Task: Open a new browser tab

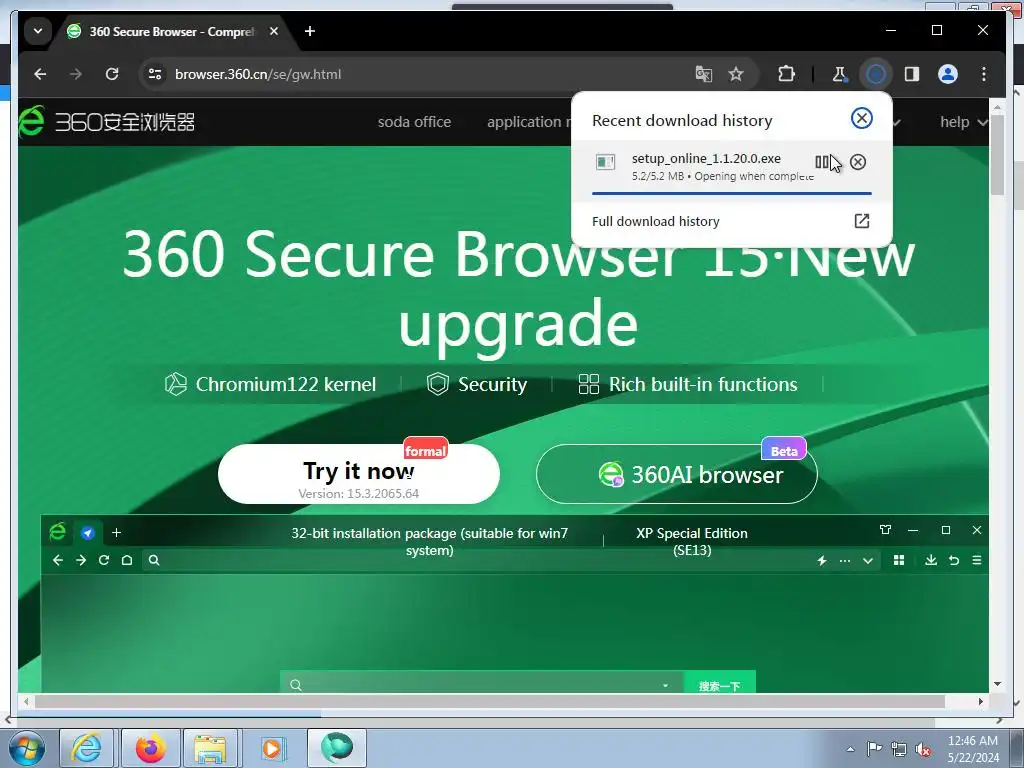Action: point(310,31)
